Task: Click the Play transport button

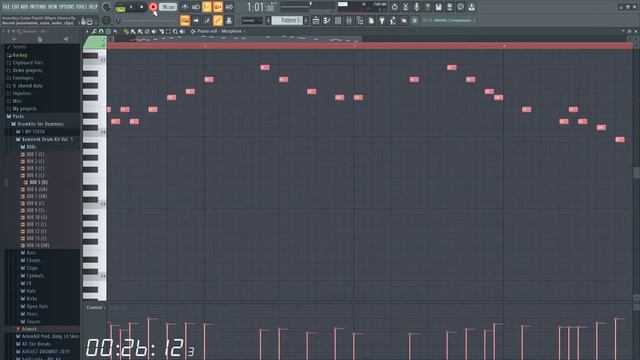Action: (131, 7)
